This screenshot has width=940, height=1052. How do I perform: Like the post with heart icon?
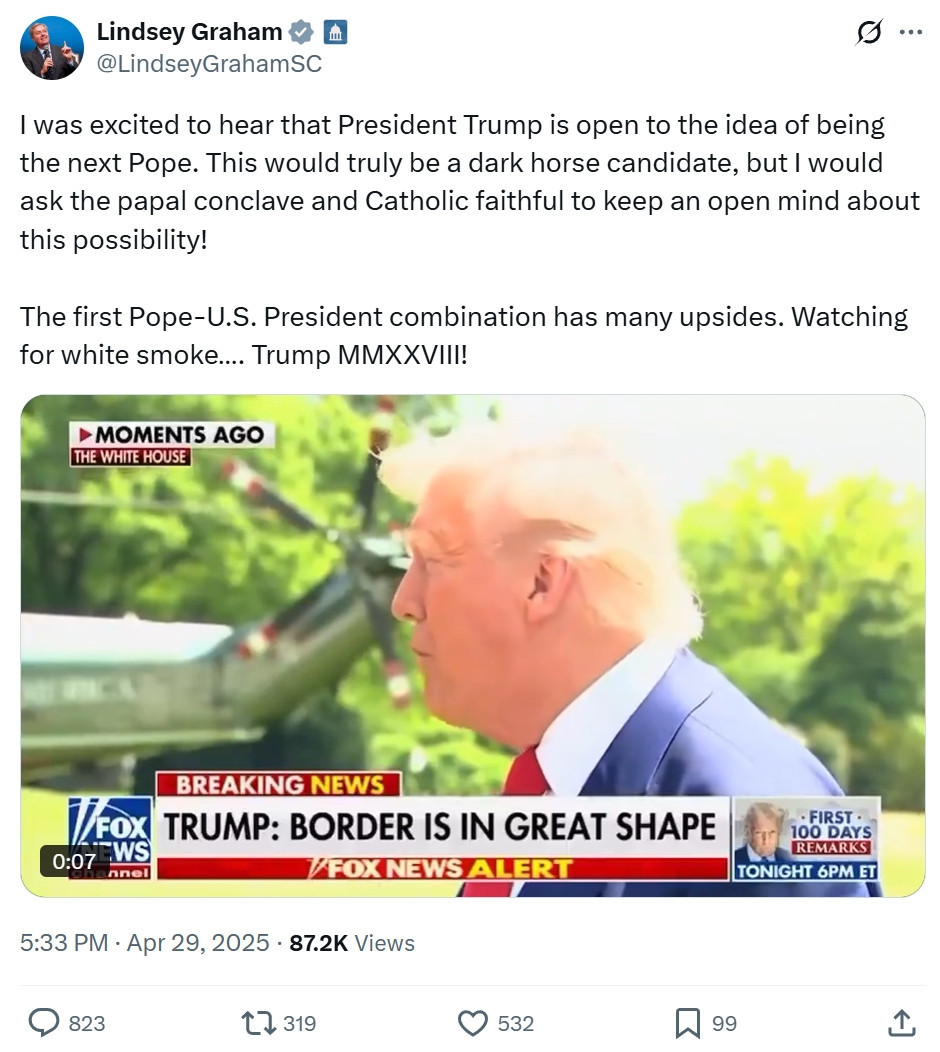pyautogui.click(x=473, y=1023)
